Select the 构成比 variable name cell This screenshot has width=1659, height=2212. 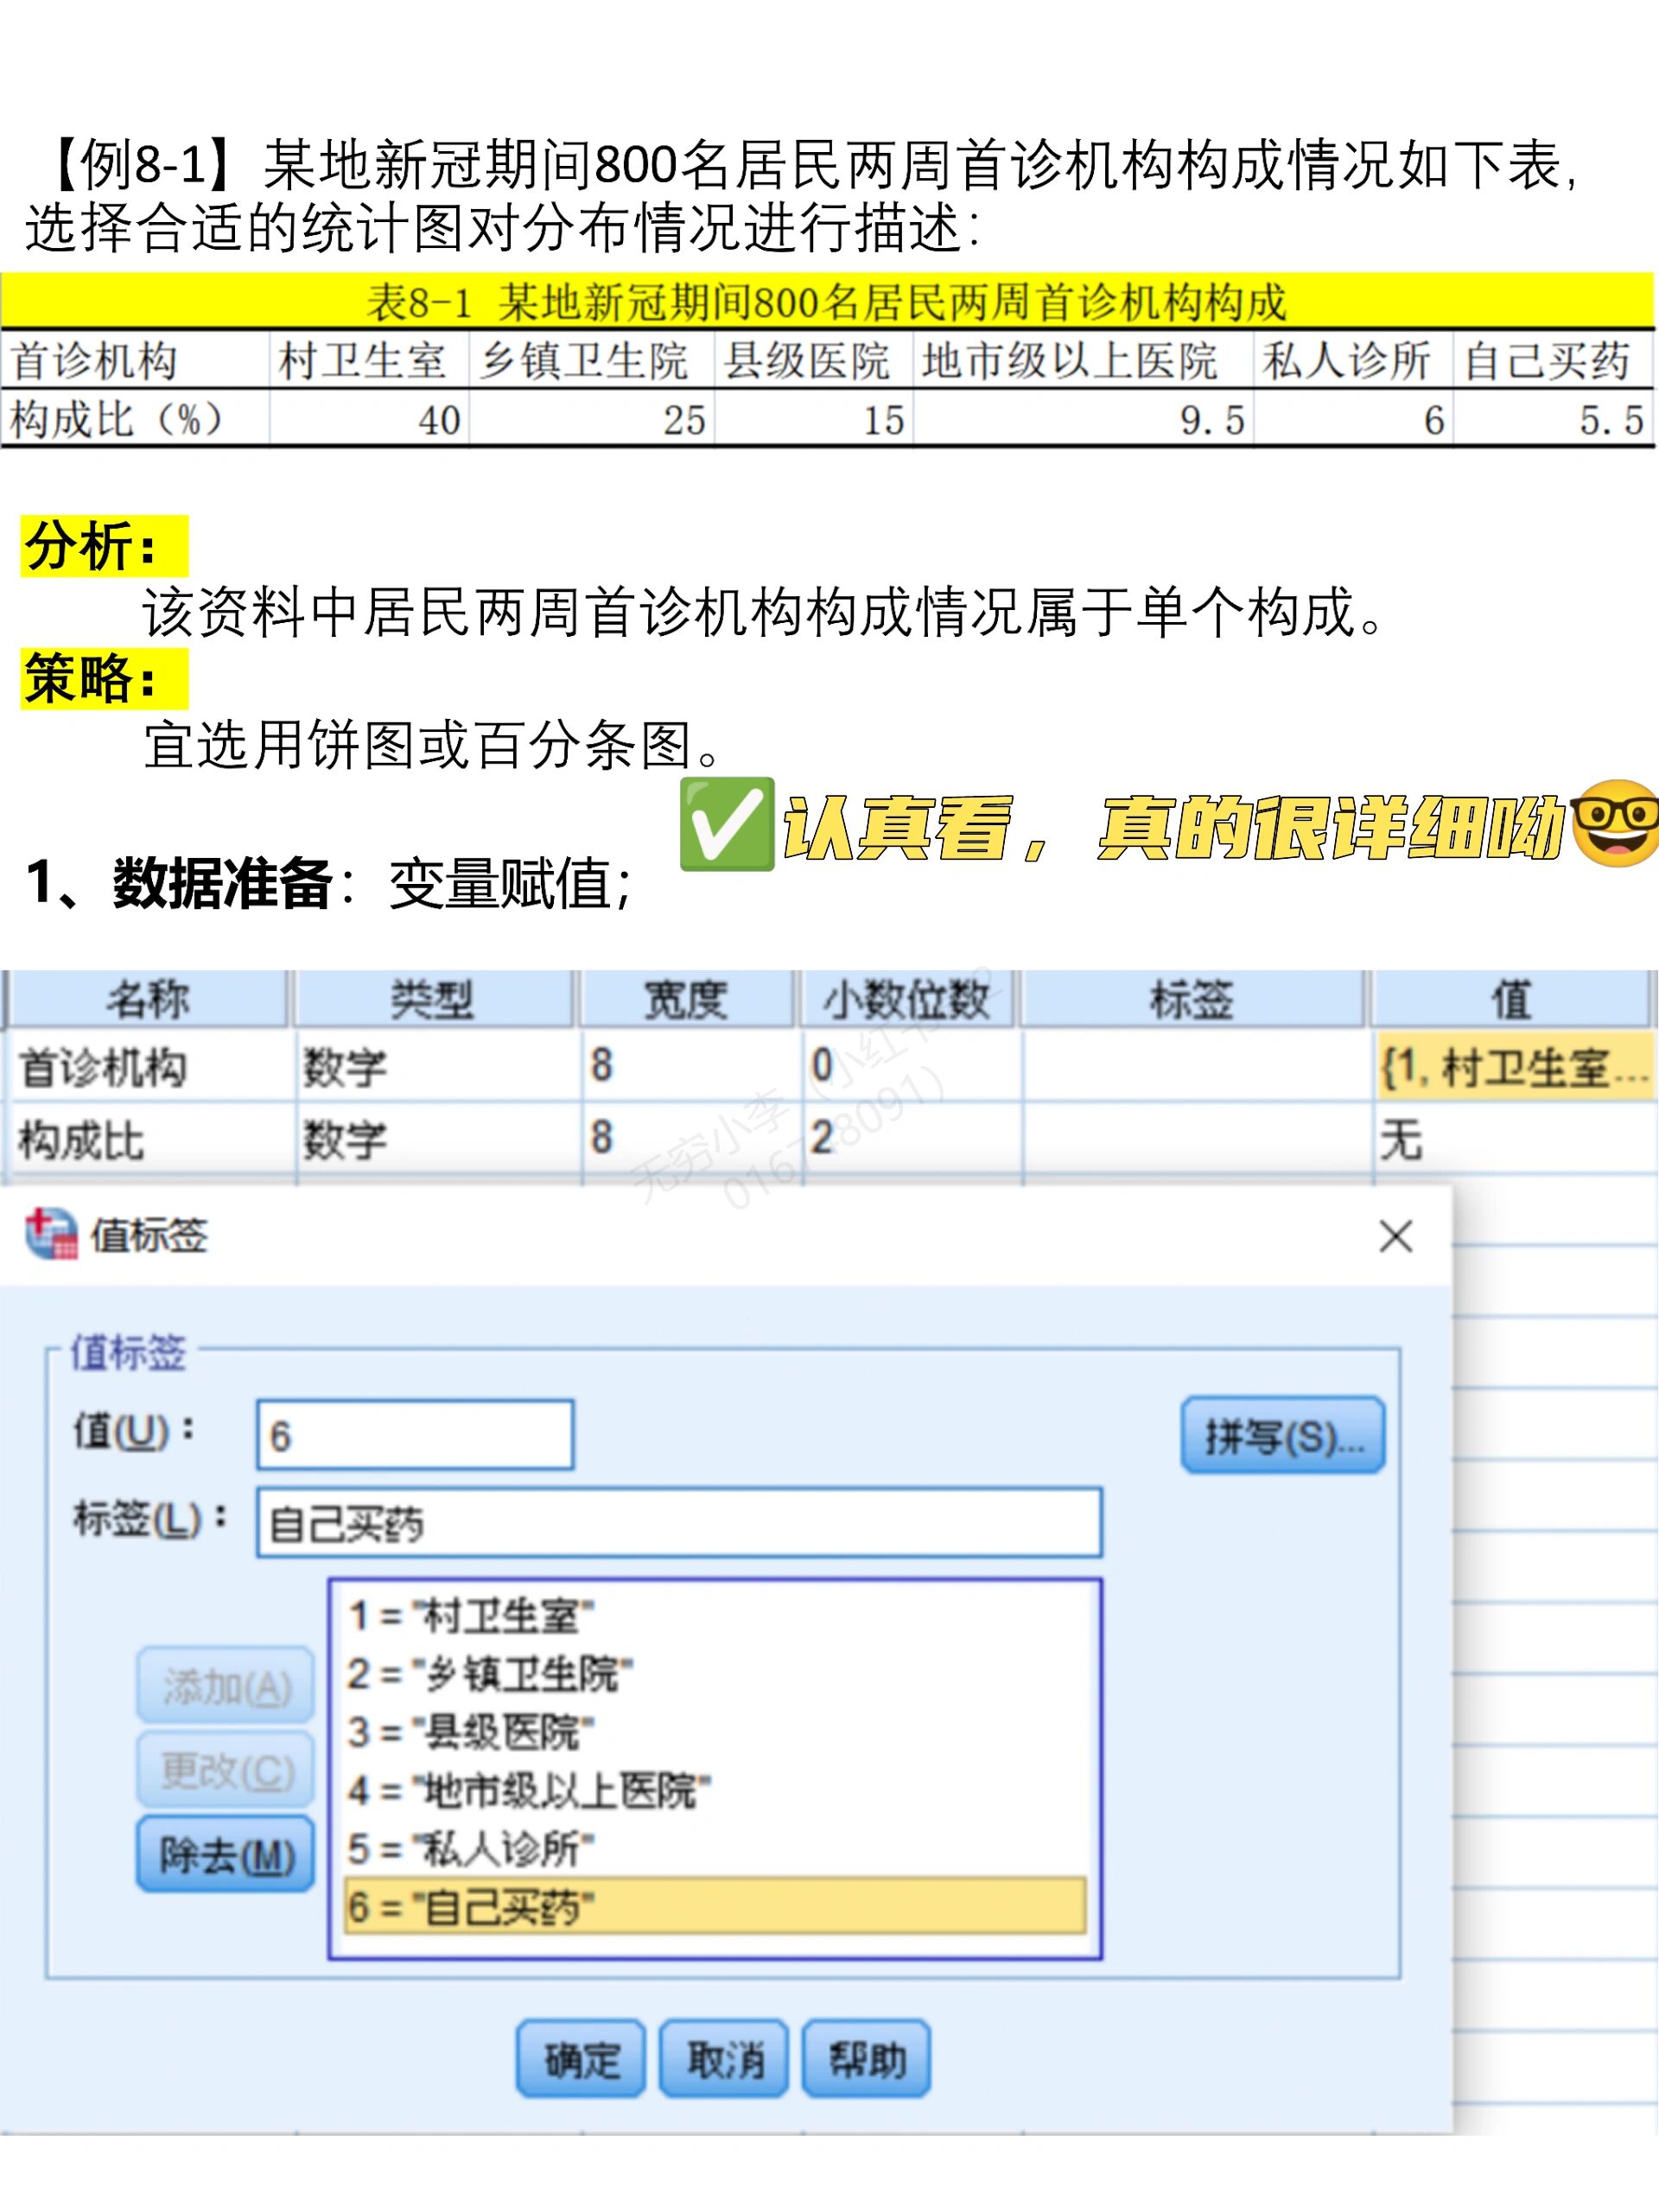pyautogui.click(x=151, y=1138)
